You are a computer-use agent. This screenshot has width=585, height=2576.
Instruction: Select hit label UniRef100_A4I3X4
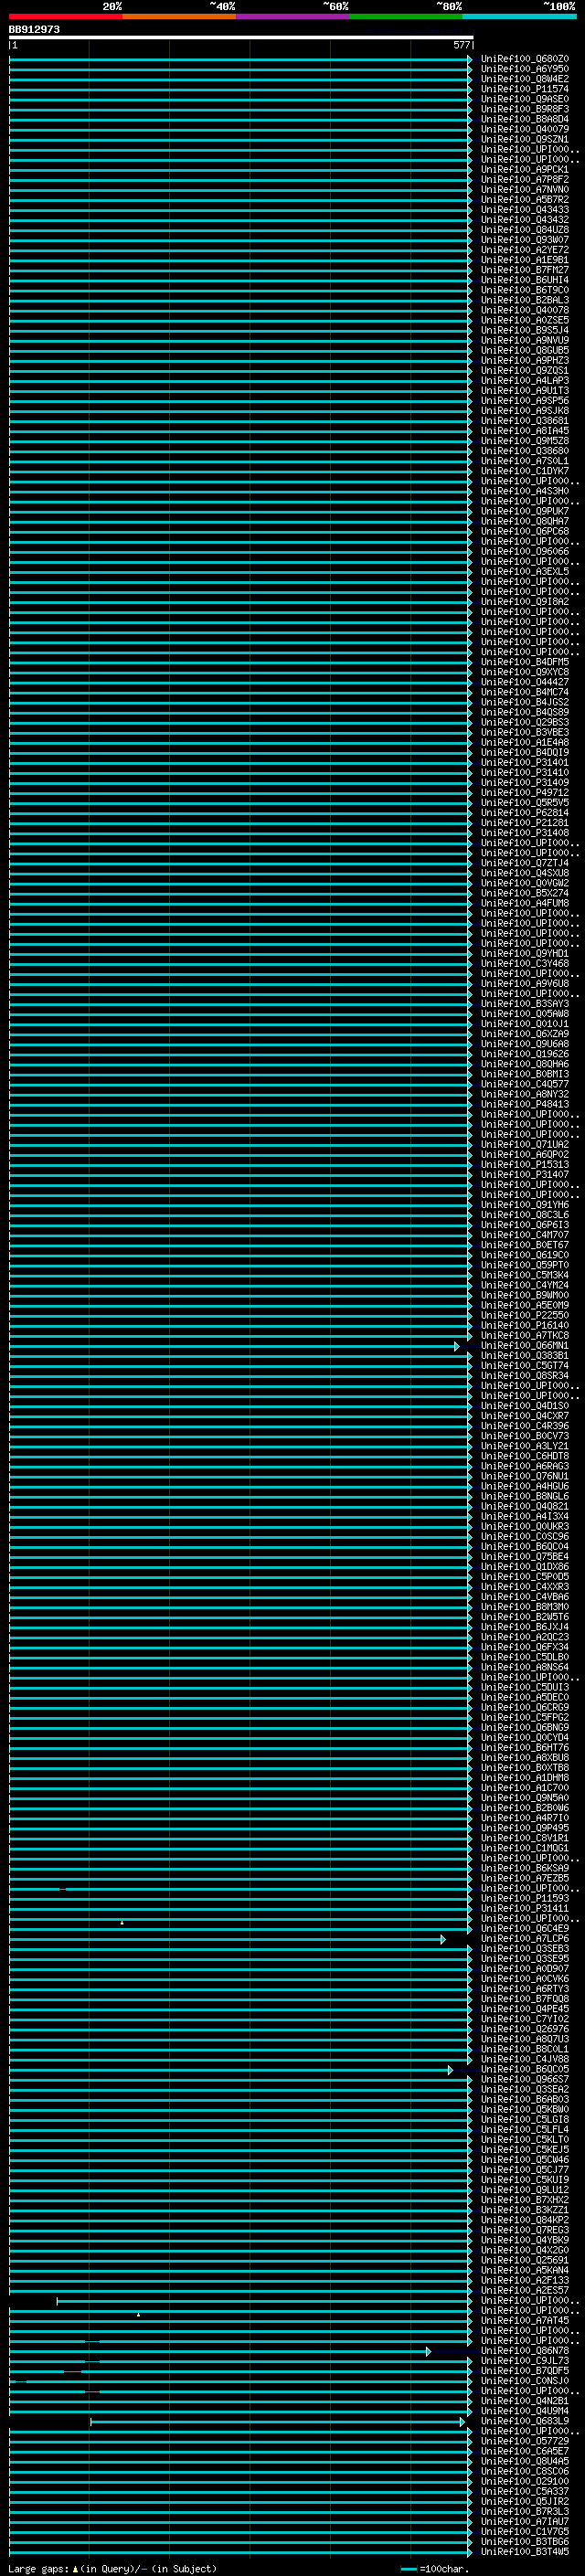click(525, 1517)
